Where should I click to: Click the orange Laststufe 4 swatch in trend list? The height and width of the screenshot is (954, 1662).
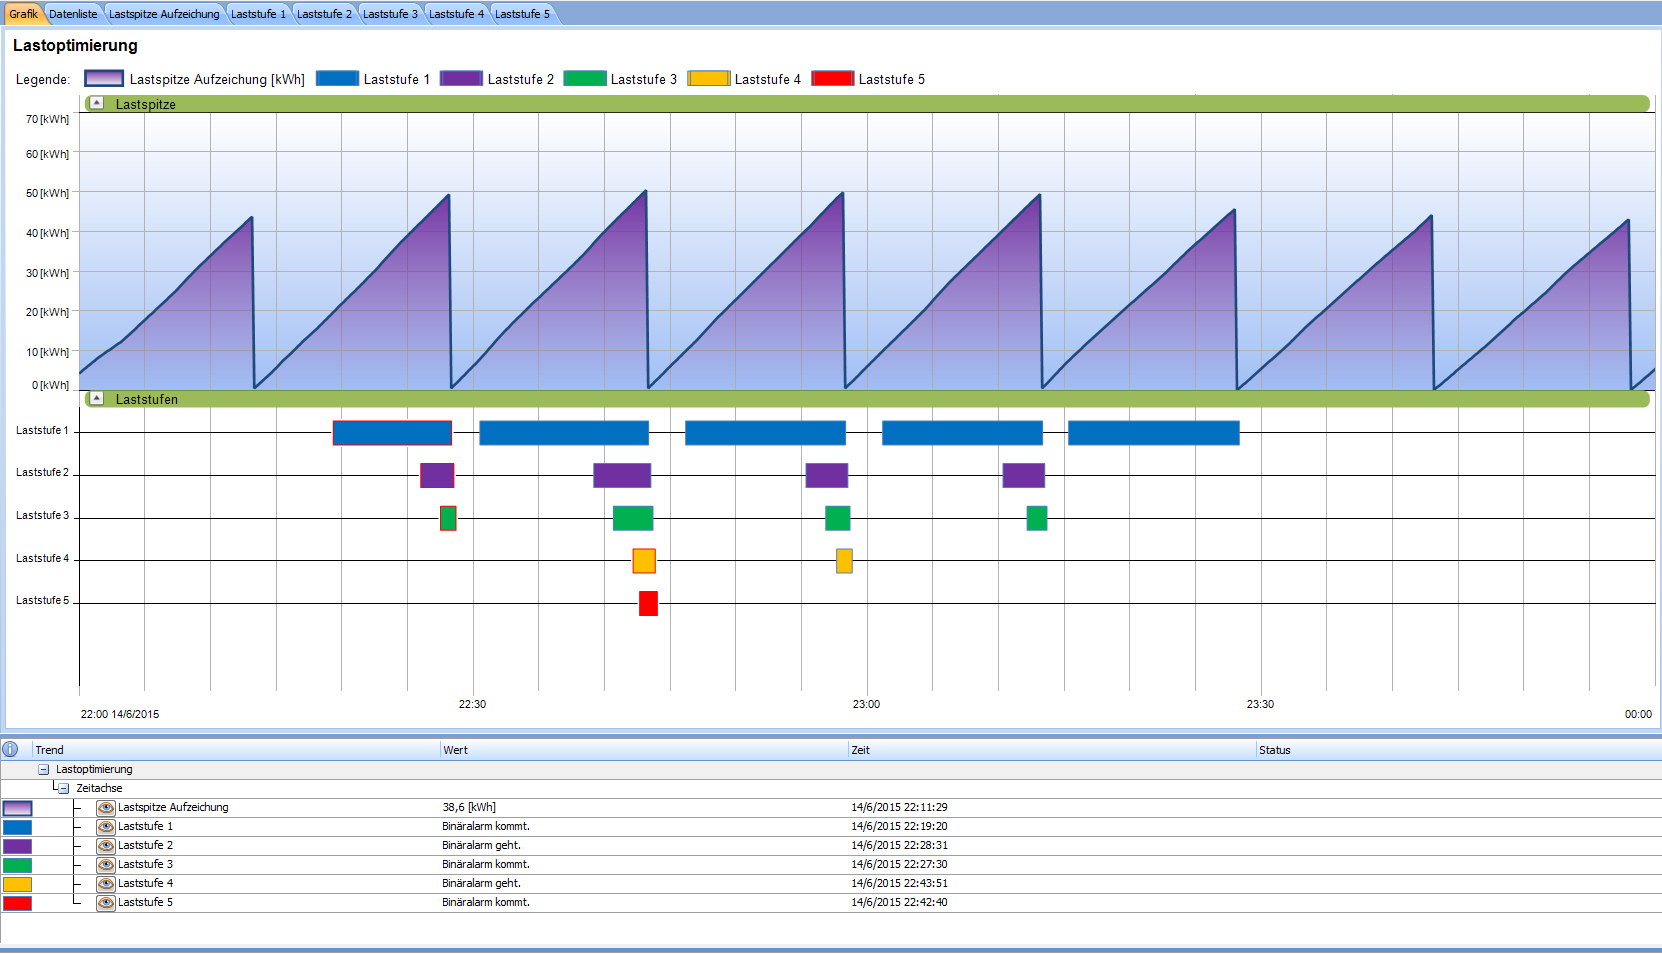point(17,884)
